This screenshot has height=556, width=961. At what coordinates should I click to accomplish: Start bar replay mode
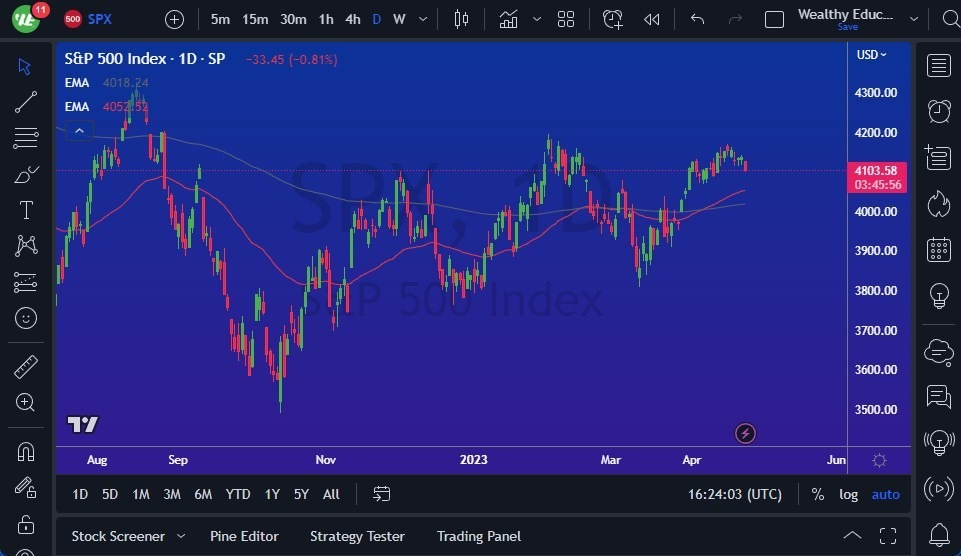click(651, 20)
